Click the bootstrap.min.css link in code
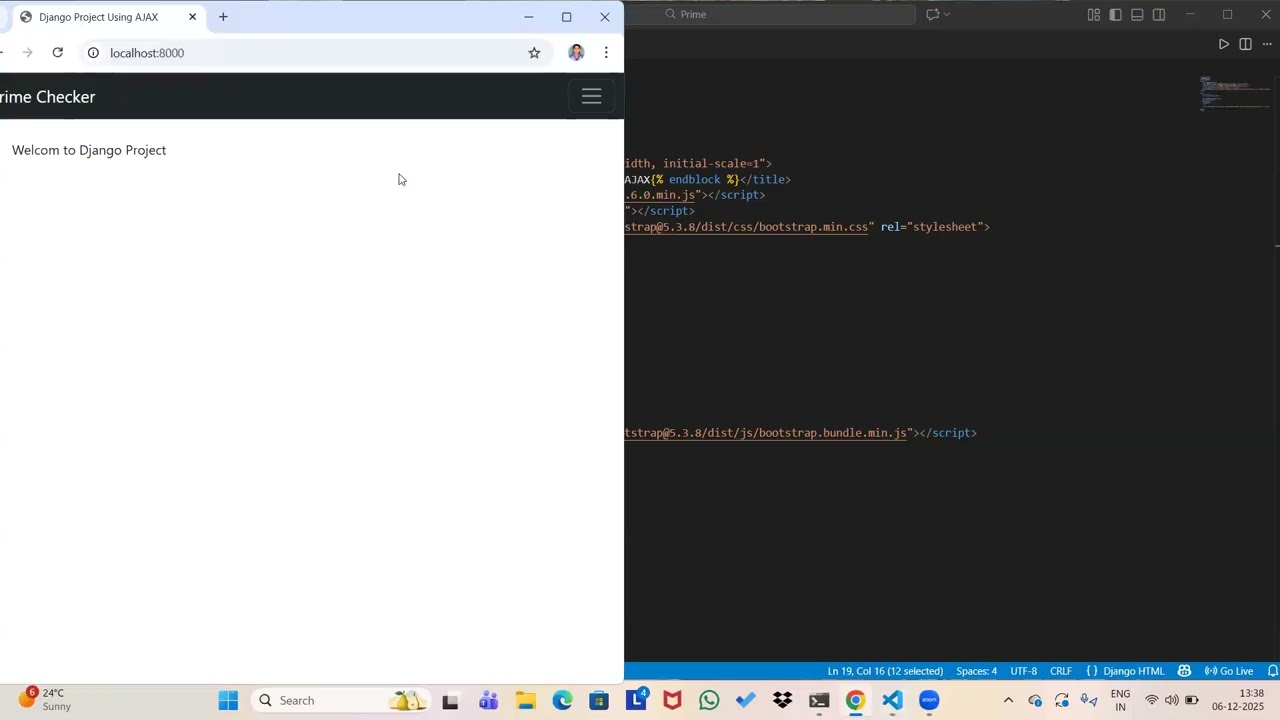 click(x=747, y=227)
